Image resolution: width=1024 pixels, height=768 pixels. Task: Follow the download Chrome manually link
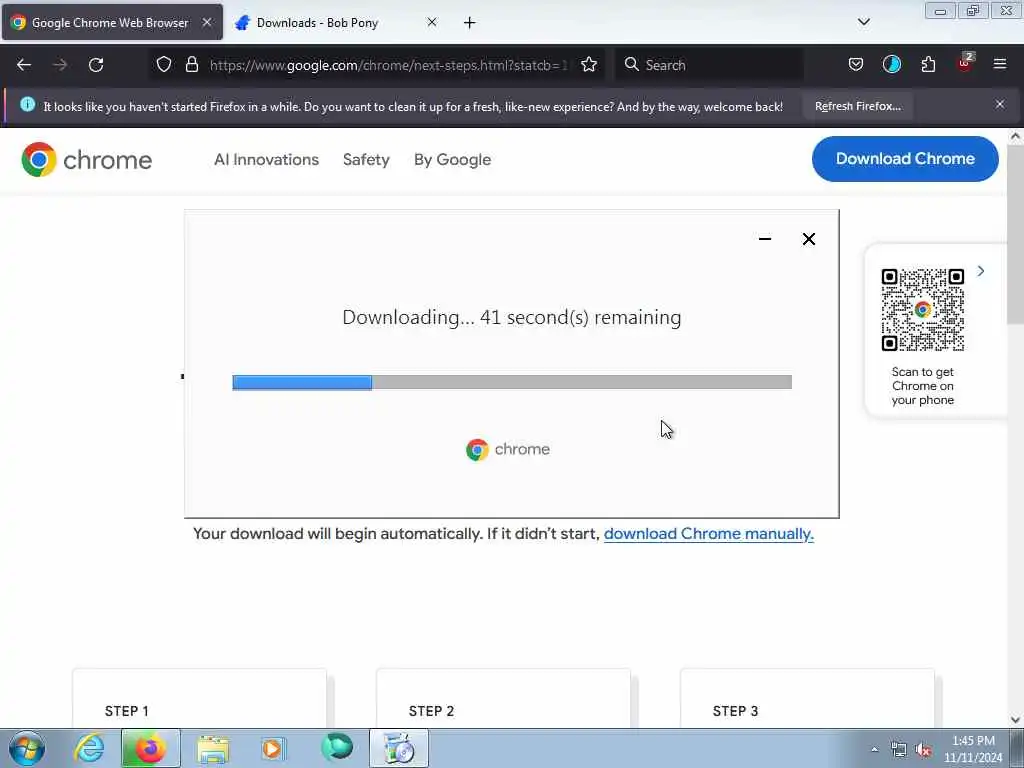coord(709,534)
